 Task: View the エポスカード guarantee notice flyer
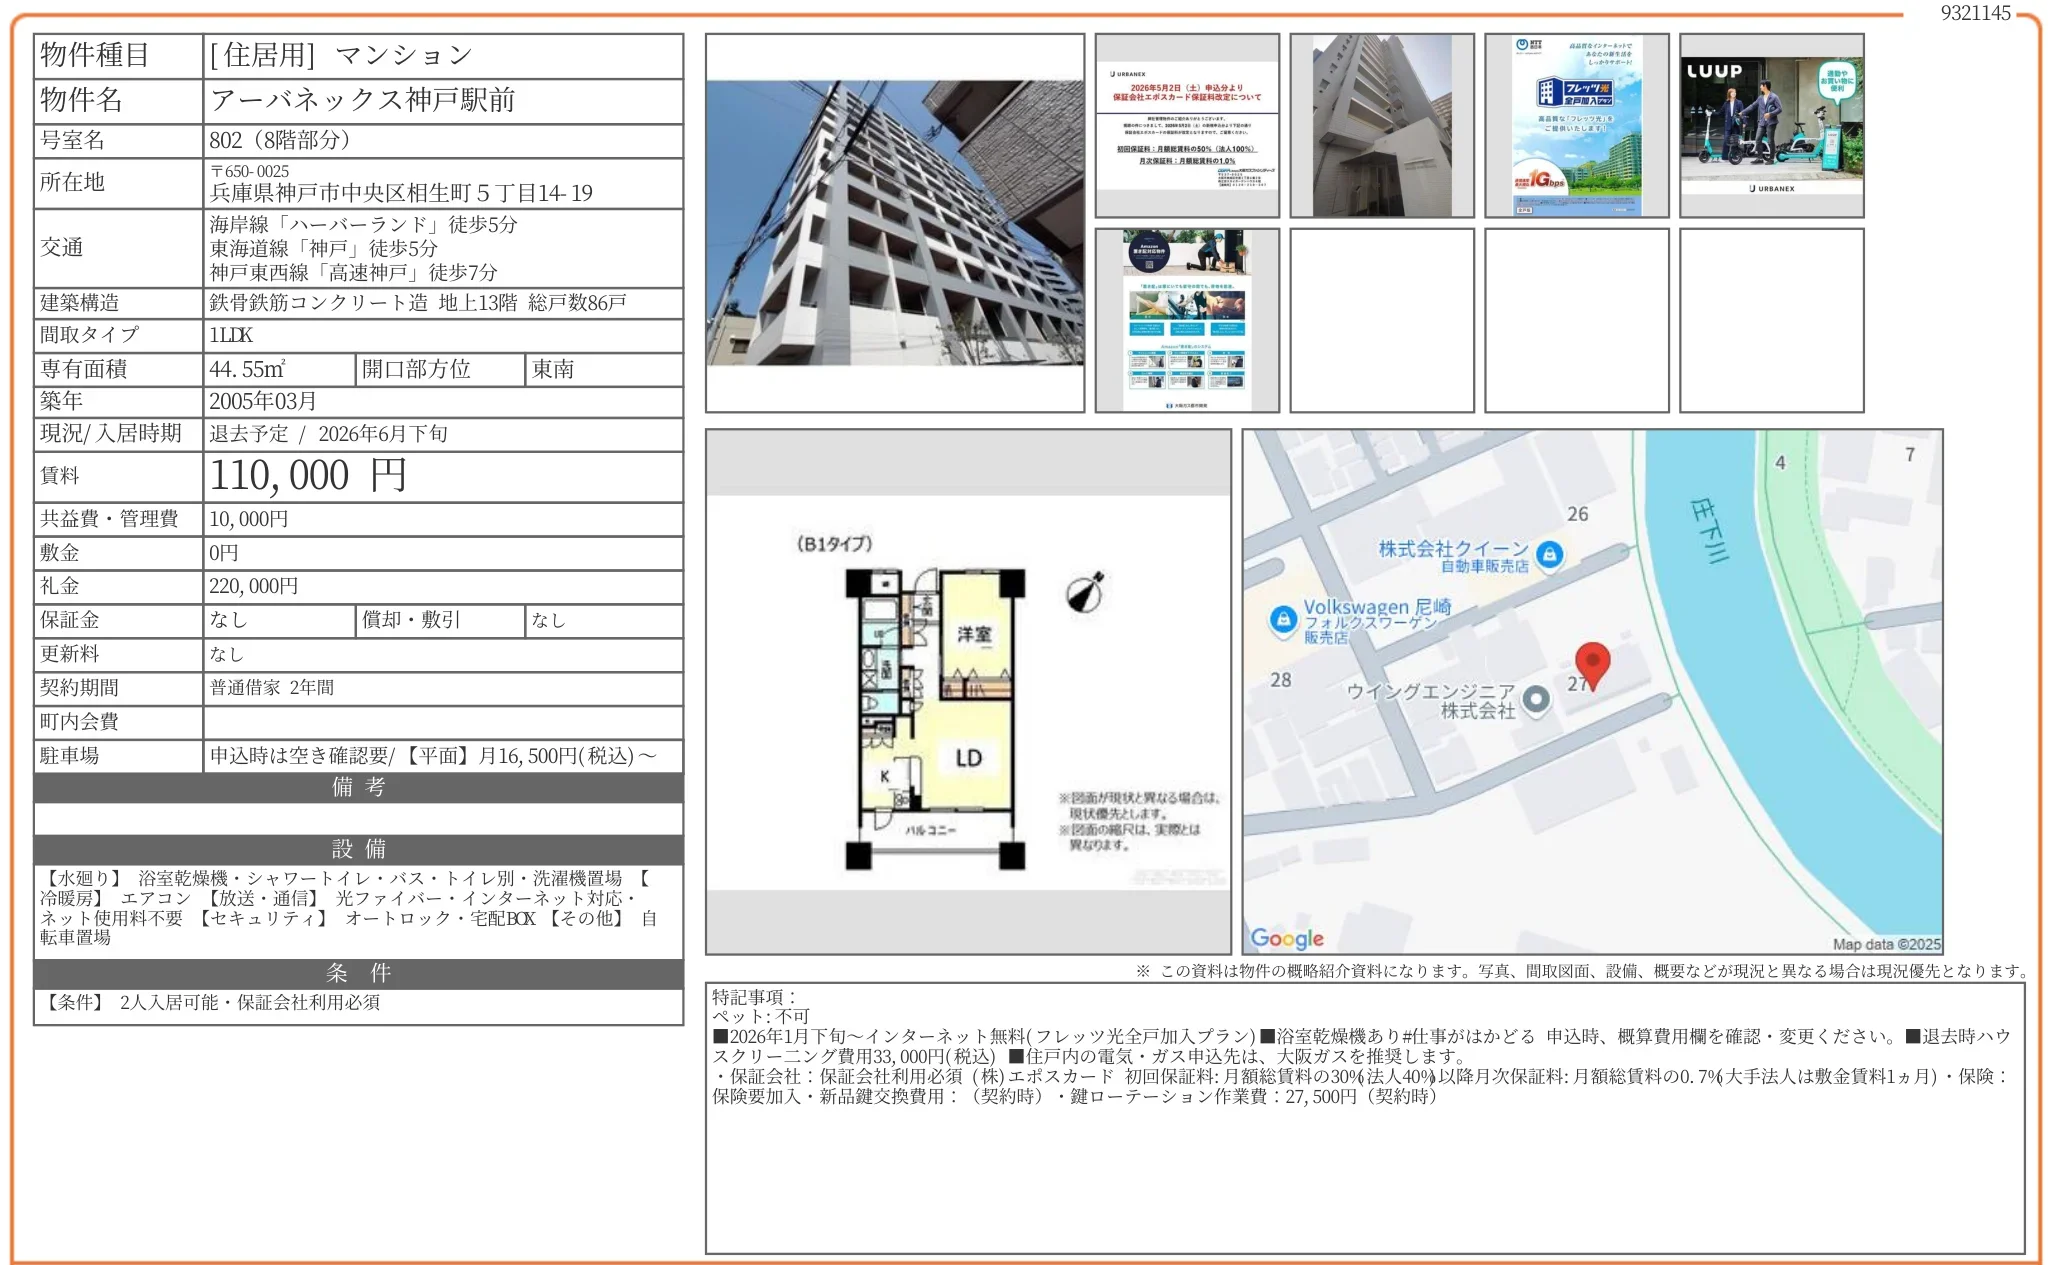pos(1188,124)
